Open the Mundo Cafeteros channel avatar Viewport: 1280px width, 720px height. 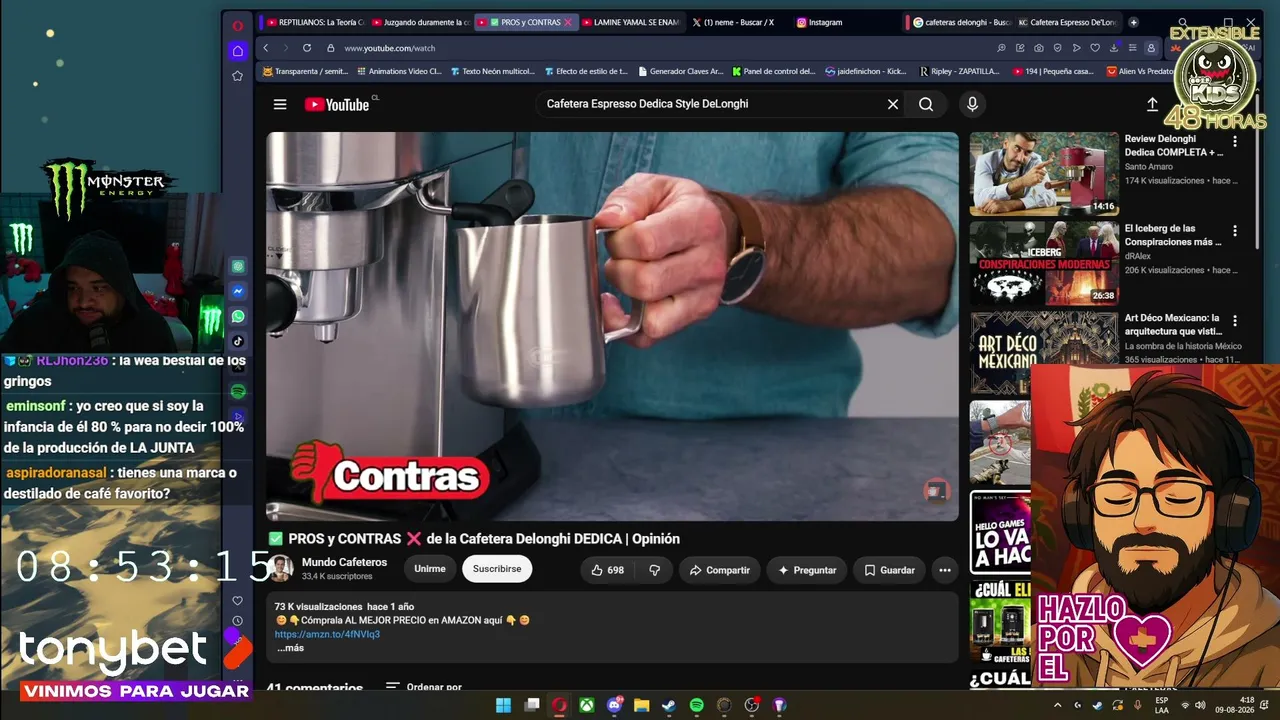point(281,569)
